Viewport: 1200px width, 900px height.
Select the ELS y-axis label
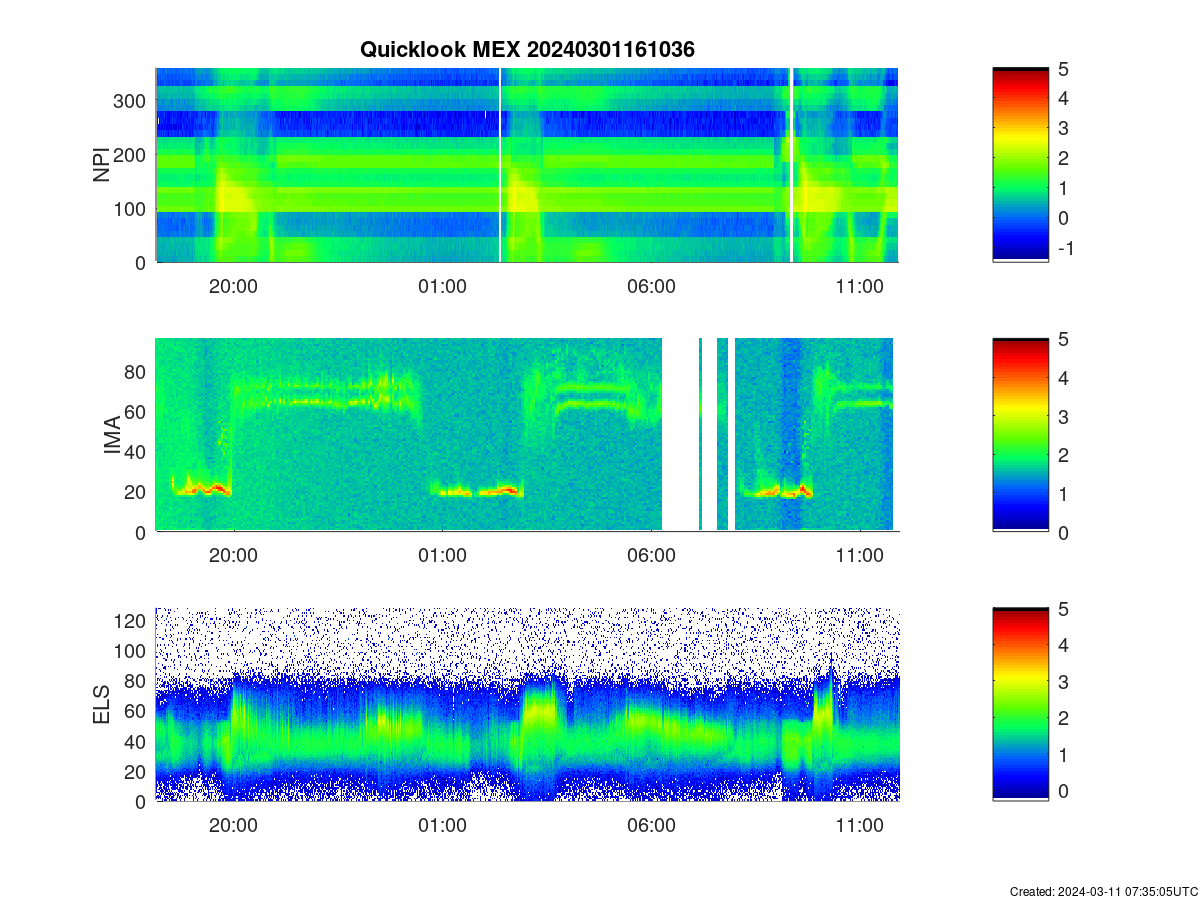[x=103, y=705]
